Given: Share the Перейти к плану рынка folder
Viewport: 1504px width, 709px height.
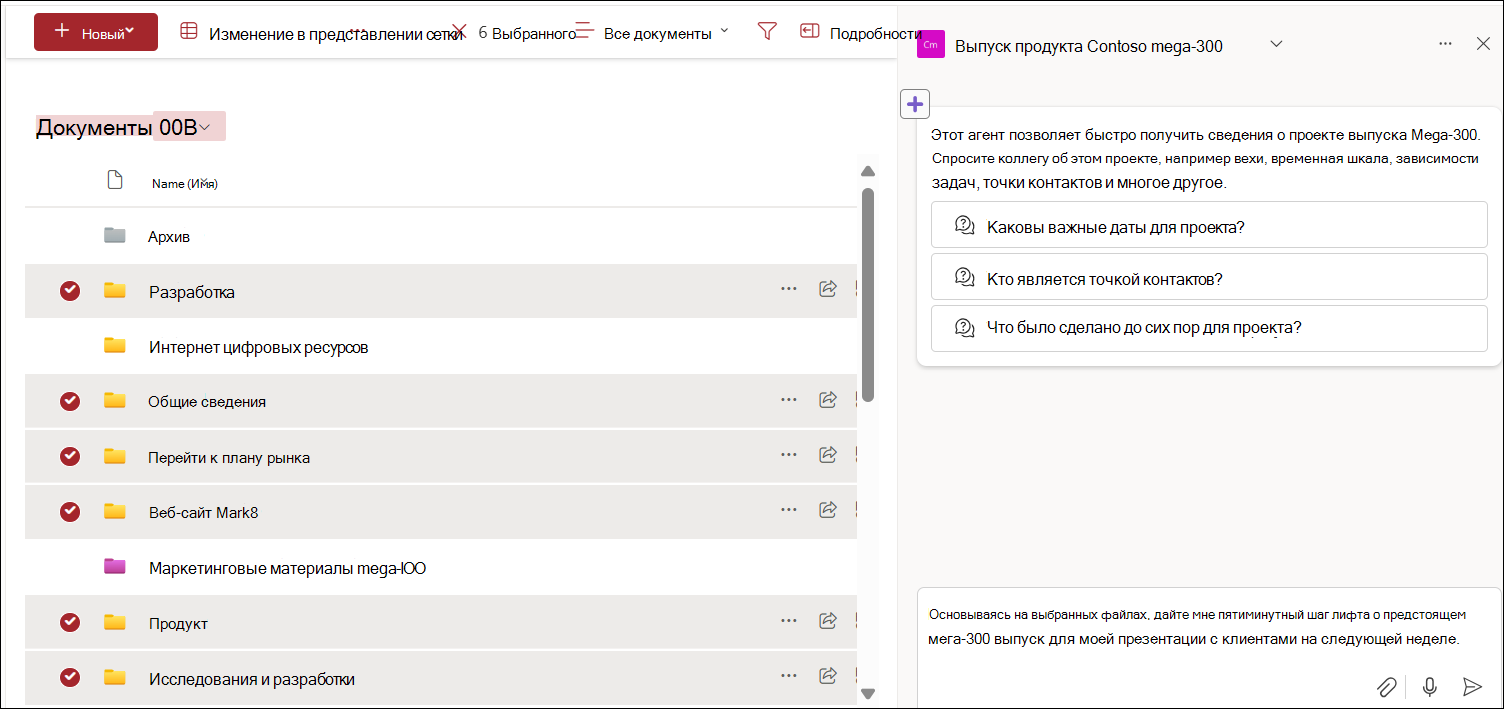Looking at the screenshot, I should pyautogui.click(x=828, y=455).
